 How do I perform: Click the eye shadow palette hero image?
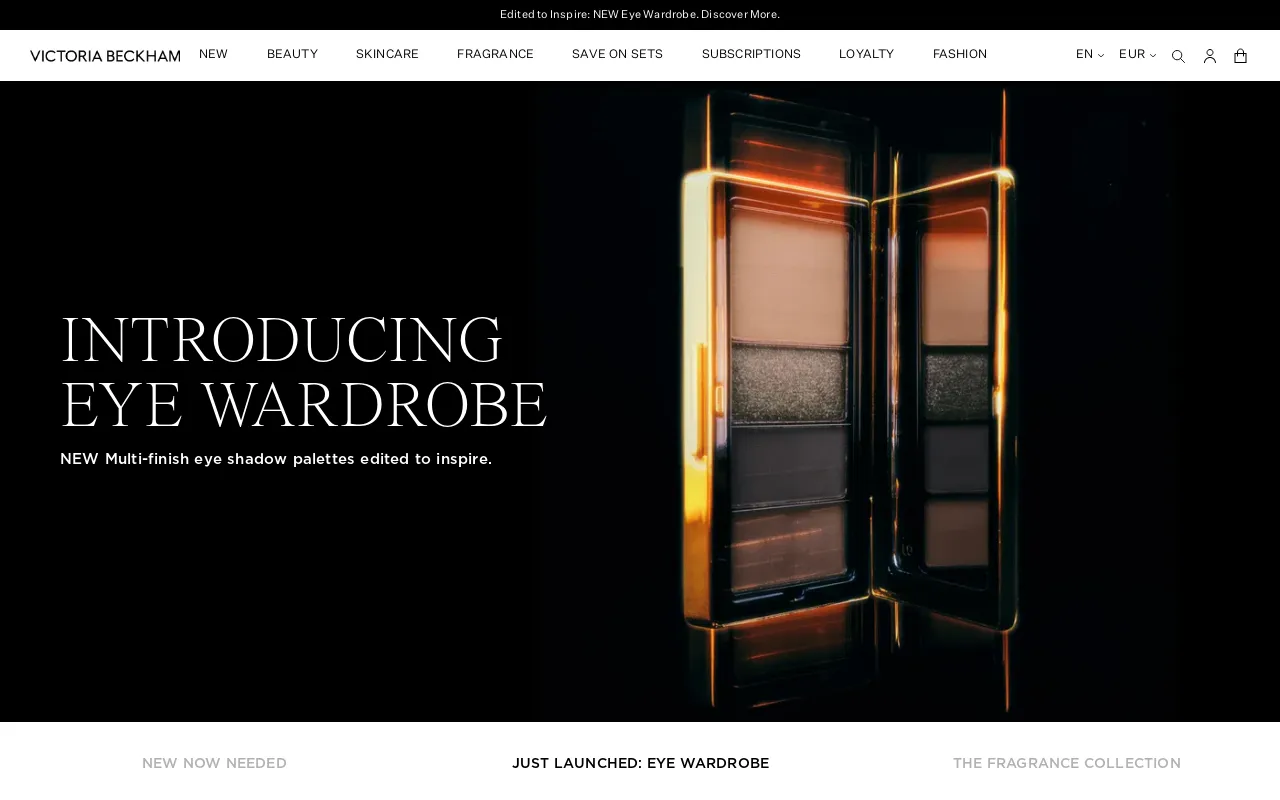pos(850,400)
